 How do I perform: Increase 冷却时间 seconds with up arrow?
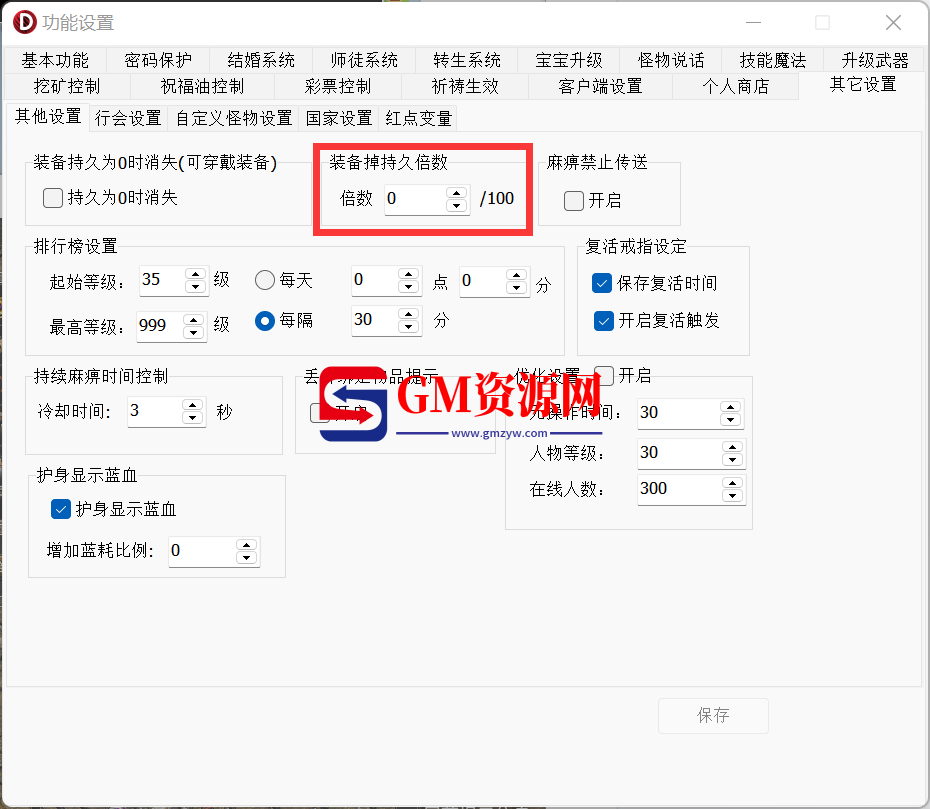(193, 404)
